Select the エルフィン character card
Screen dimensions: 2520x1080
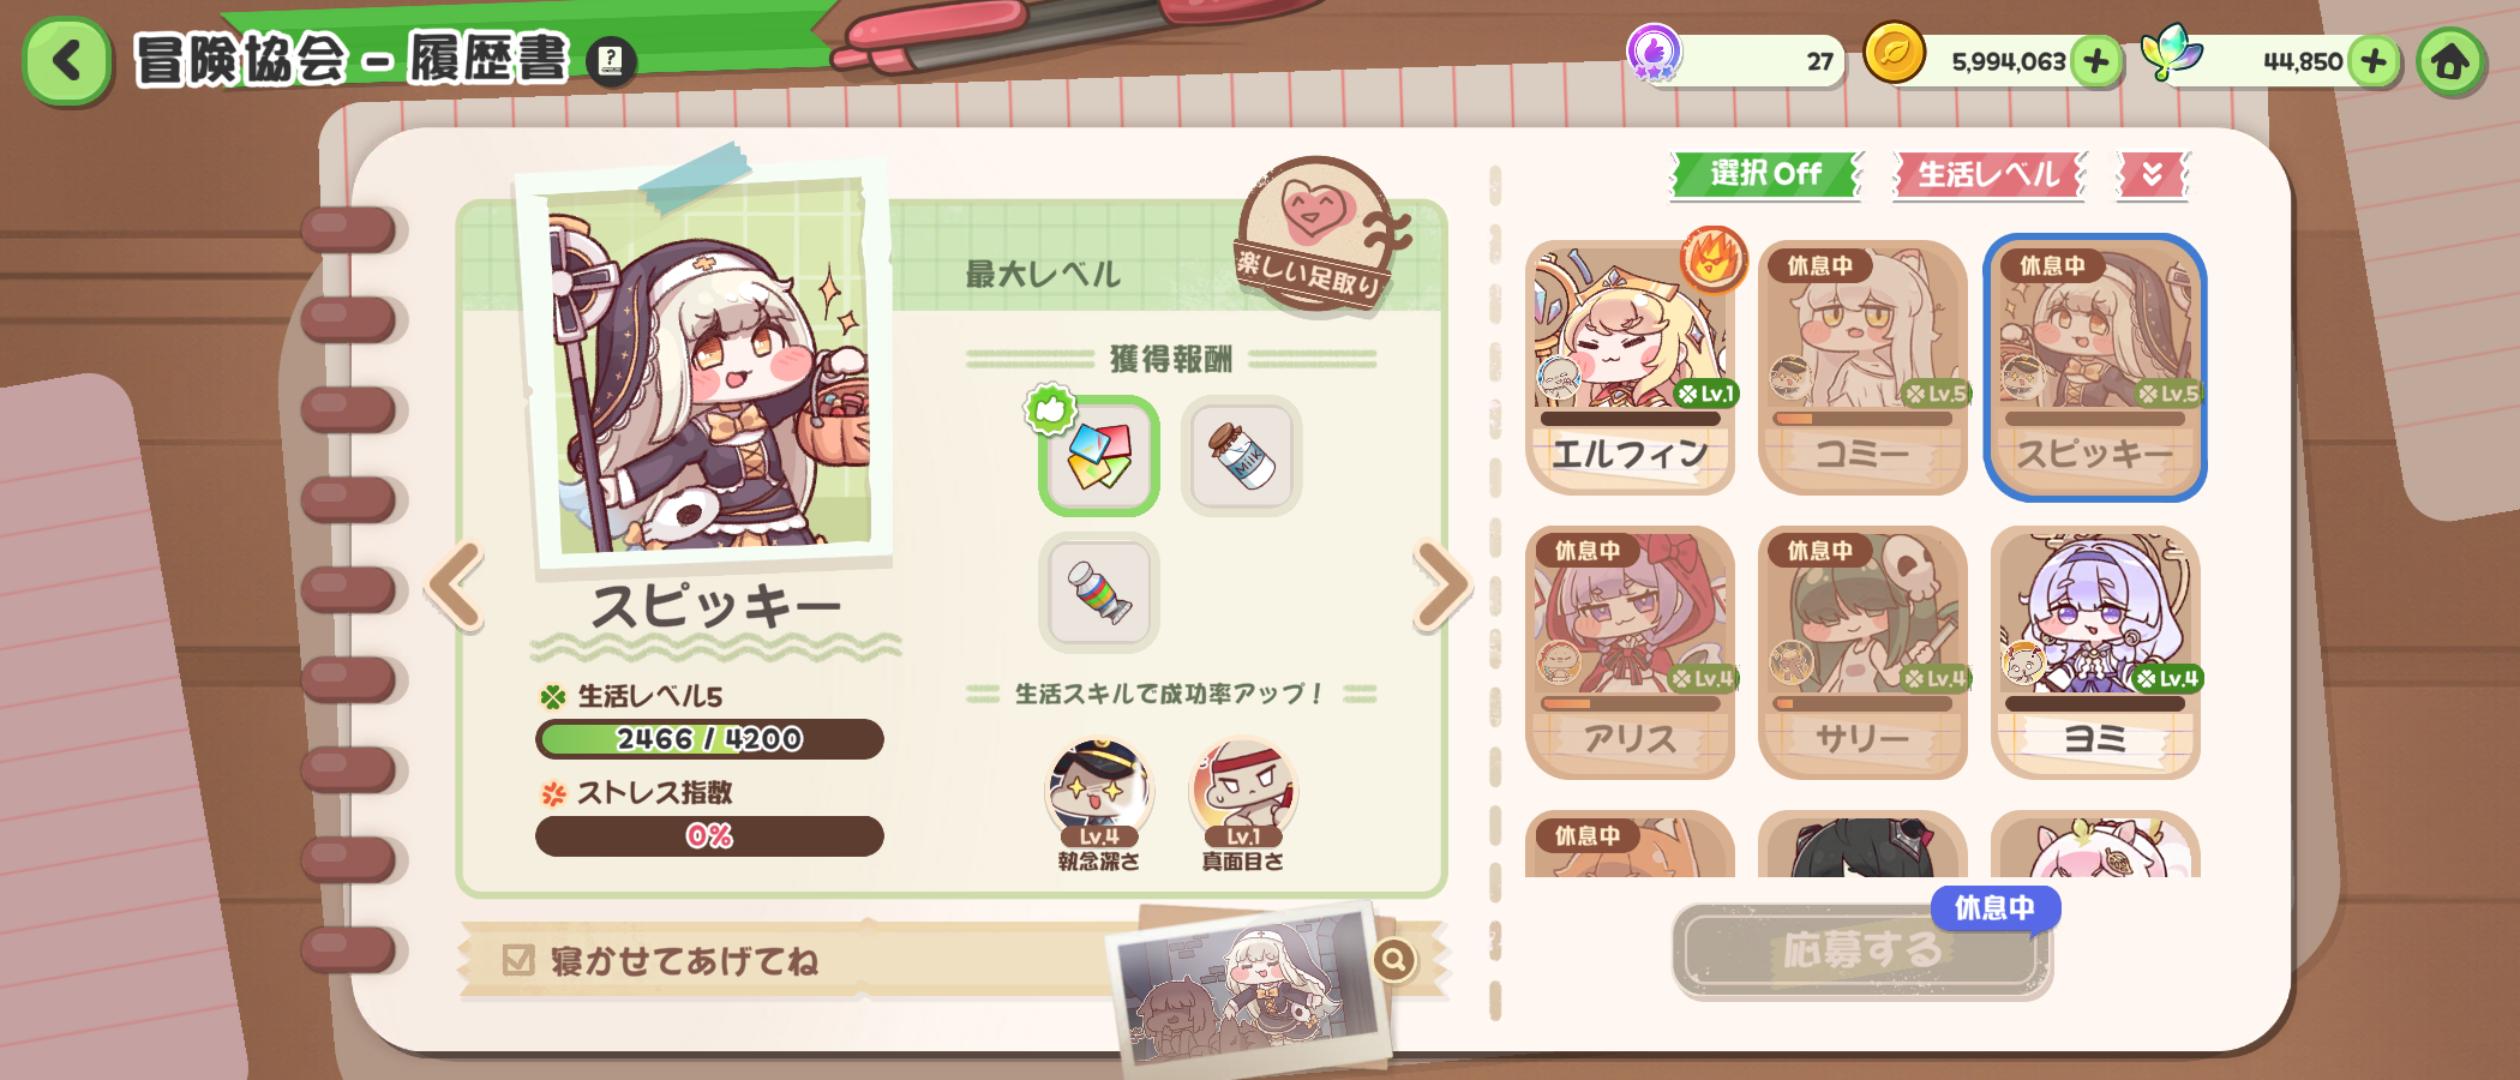(x=1630, y=367)
